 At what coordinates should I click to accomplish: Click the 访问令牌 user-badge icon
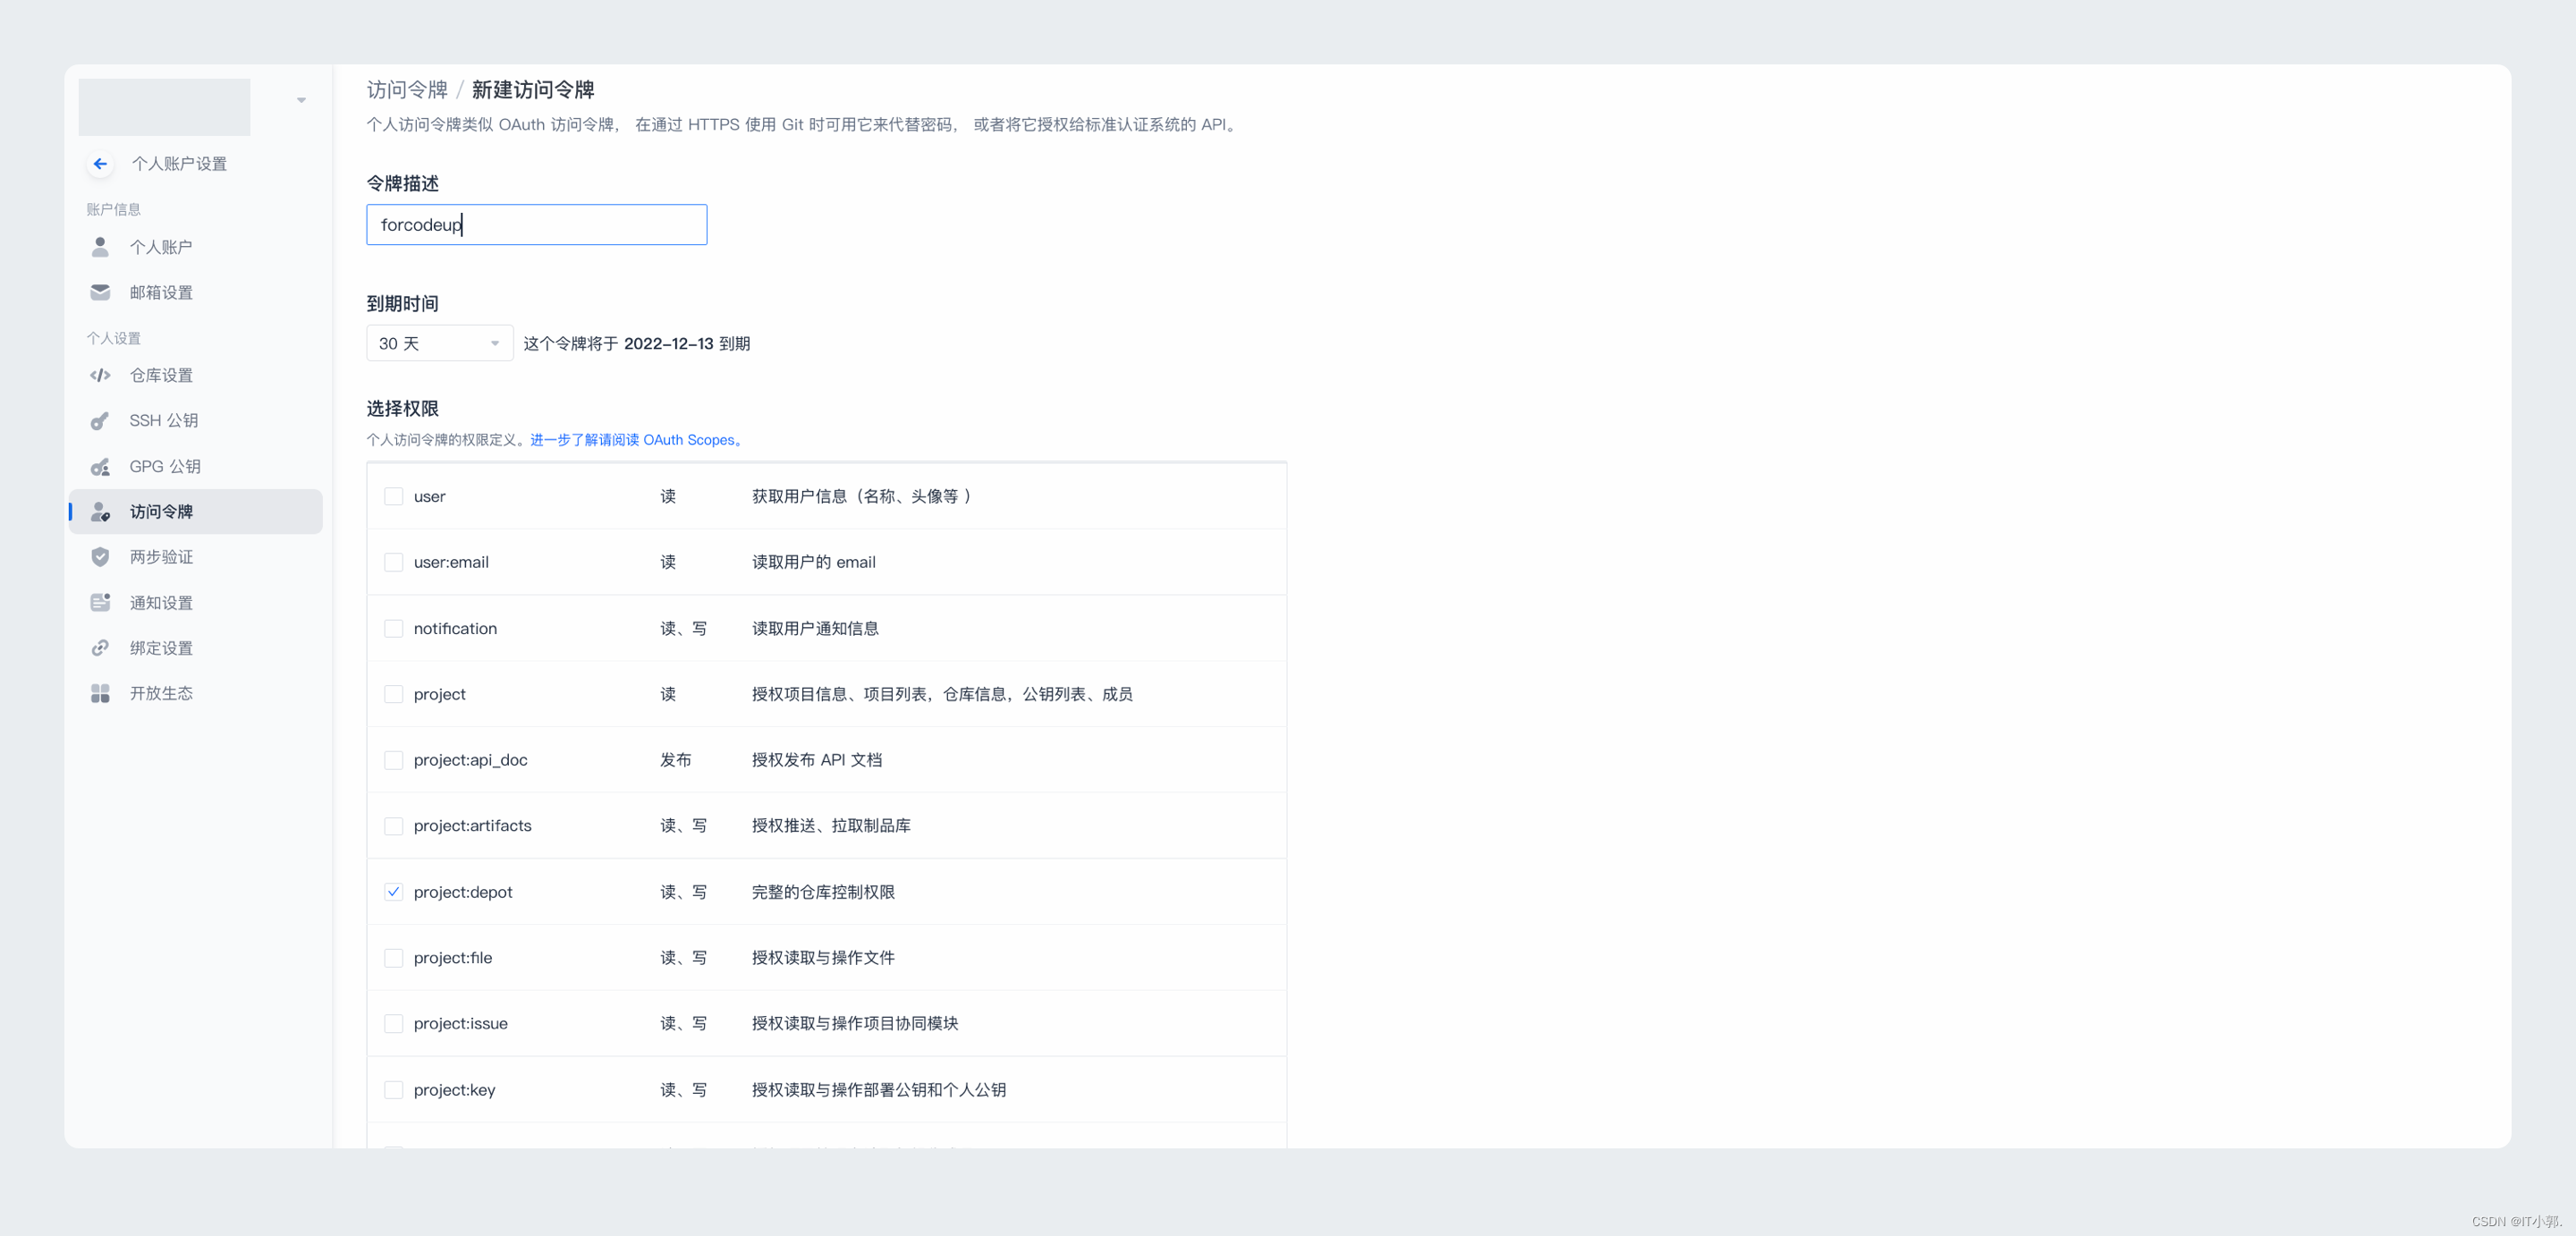[x=100, y=512]
